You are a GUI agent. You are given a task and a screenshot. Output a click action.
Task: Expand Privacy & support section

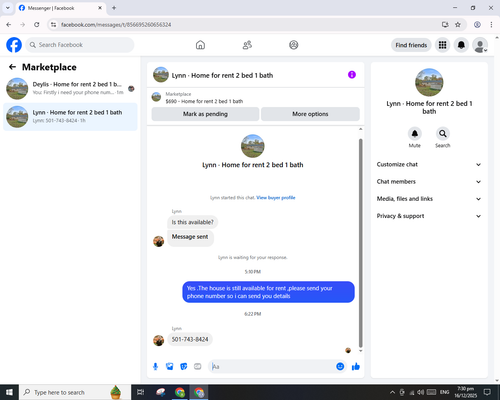(429, 216)
